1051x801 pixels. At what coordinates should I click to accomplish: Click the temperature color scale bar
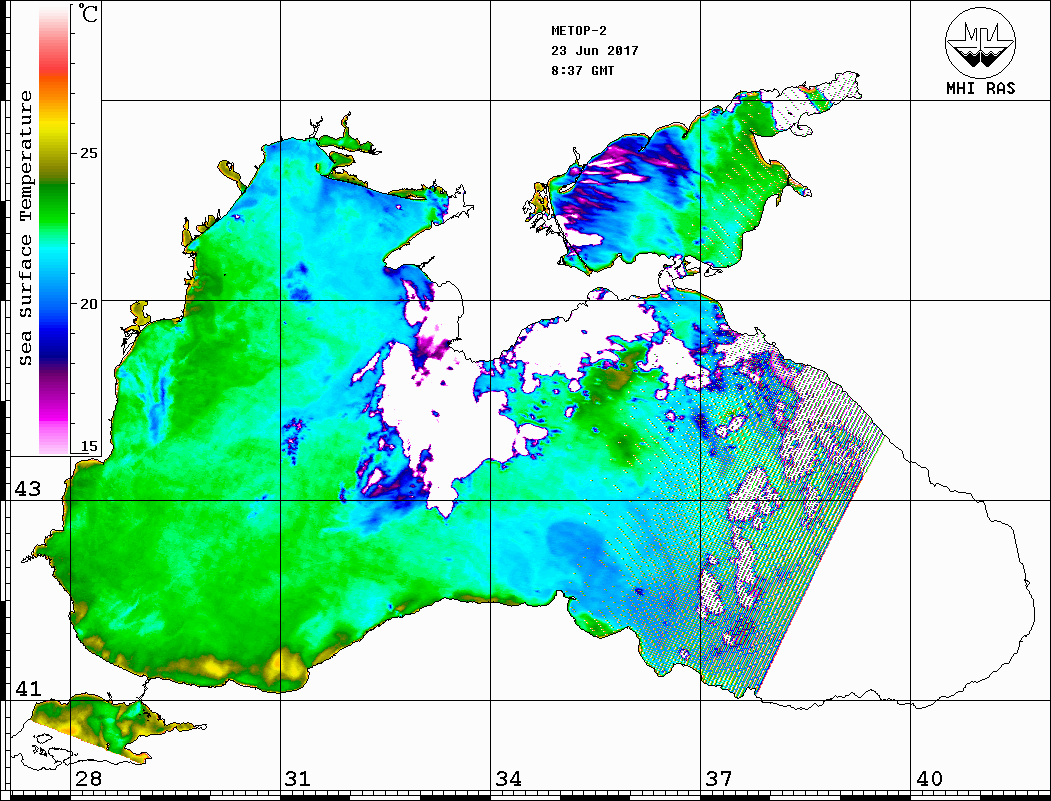click(54, 230)
